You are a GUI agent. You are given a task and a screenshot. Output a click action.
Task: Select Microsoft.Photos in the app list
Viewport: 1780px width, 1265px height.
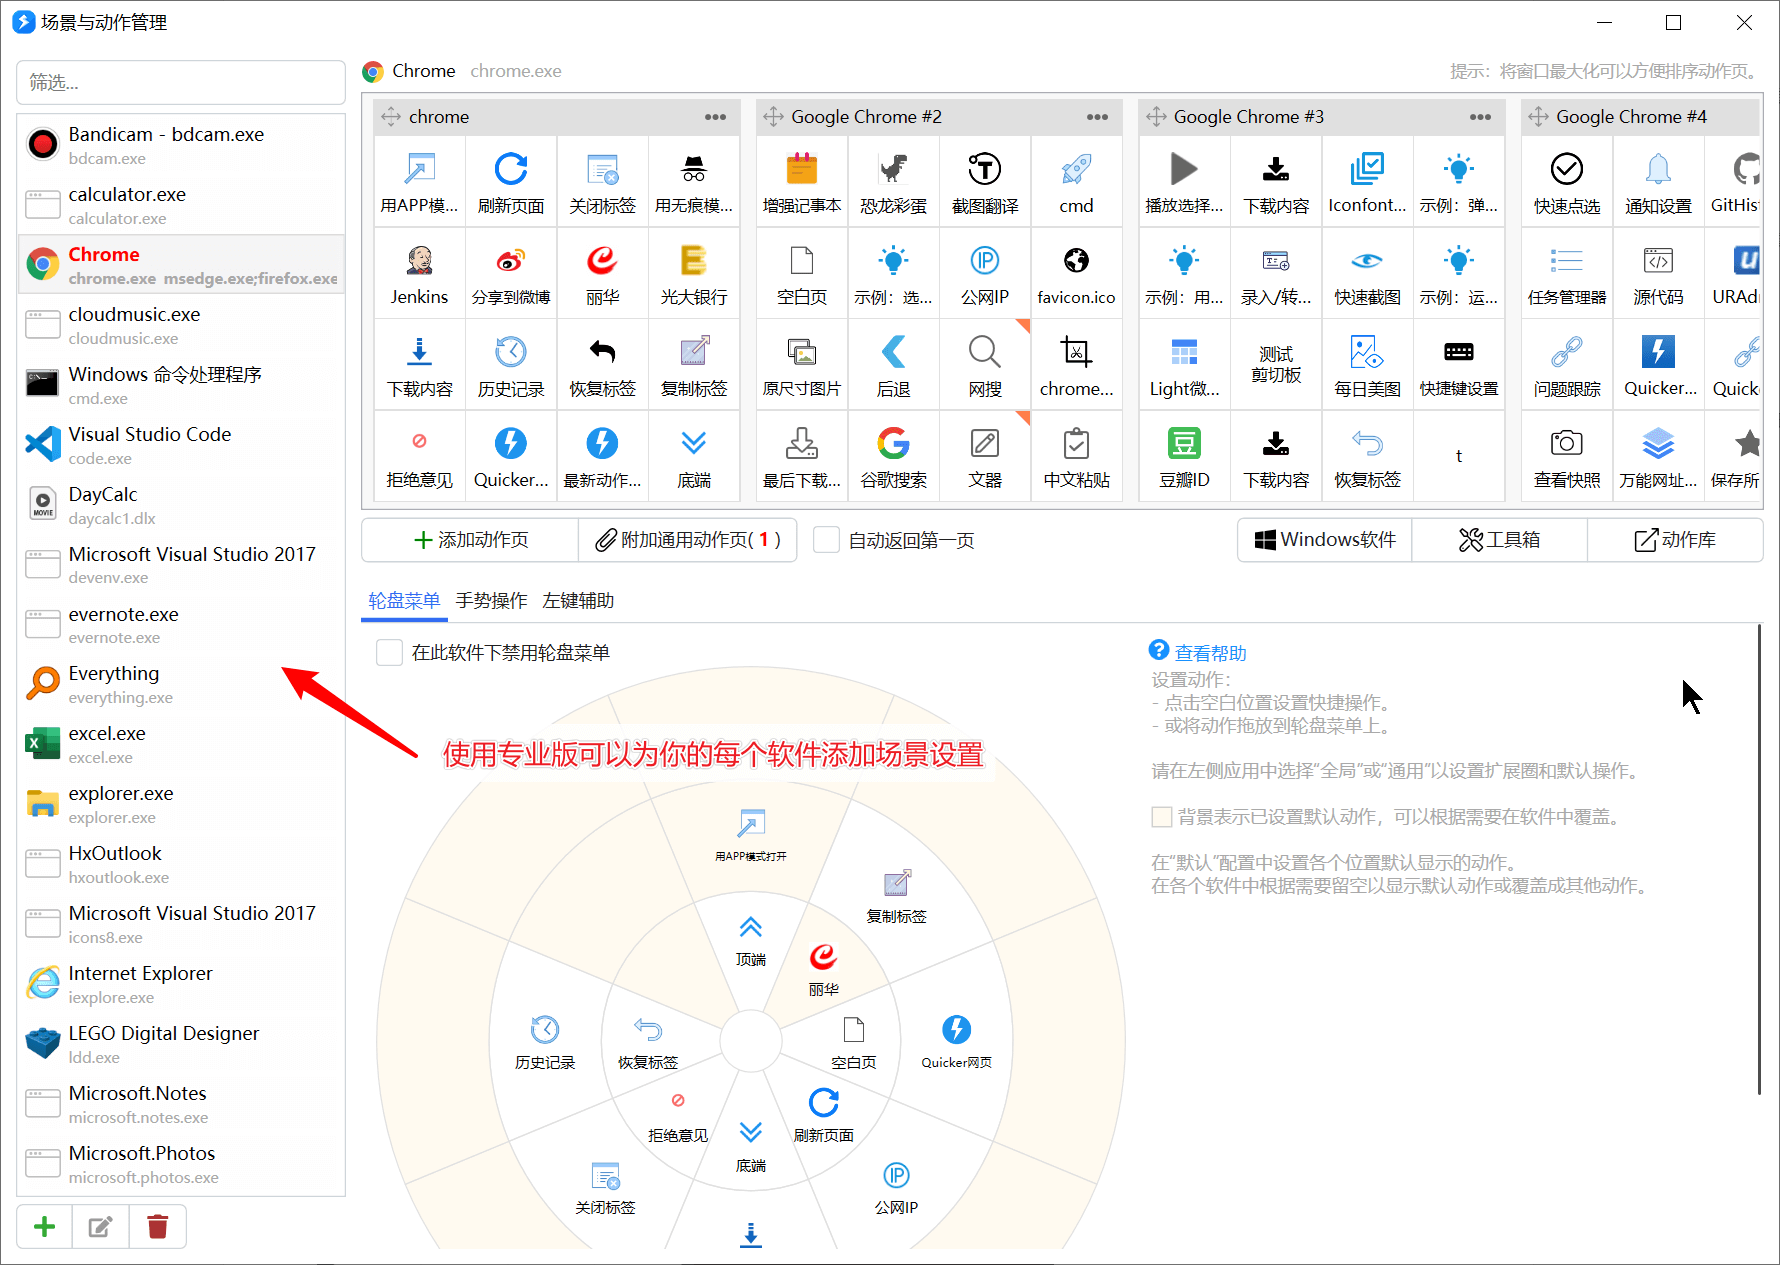(x=181, y=1164)
